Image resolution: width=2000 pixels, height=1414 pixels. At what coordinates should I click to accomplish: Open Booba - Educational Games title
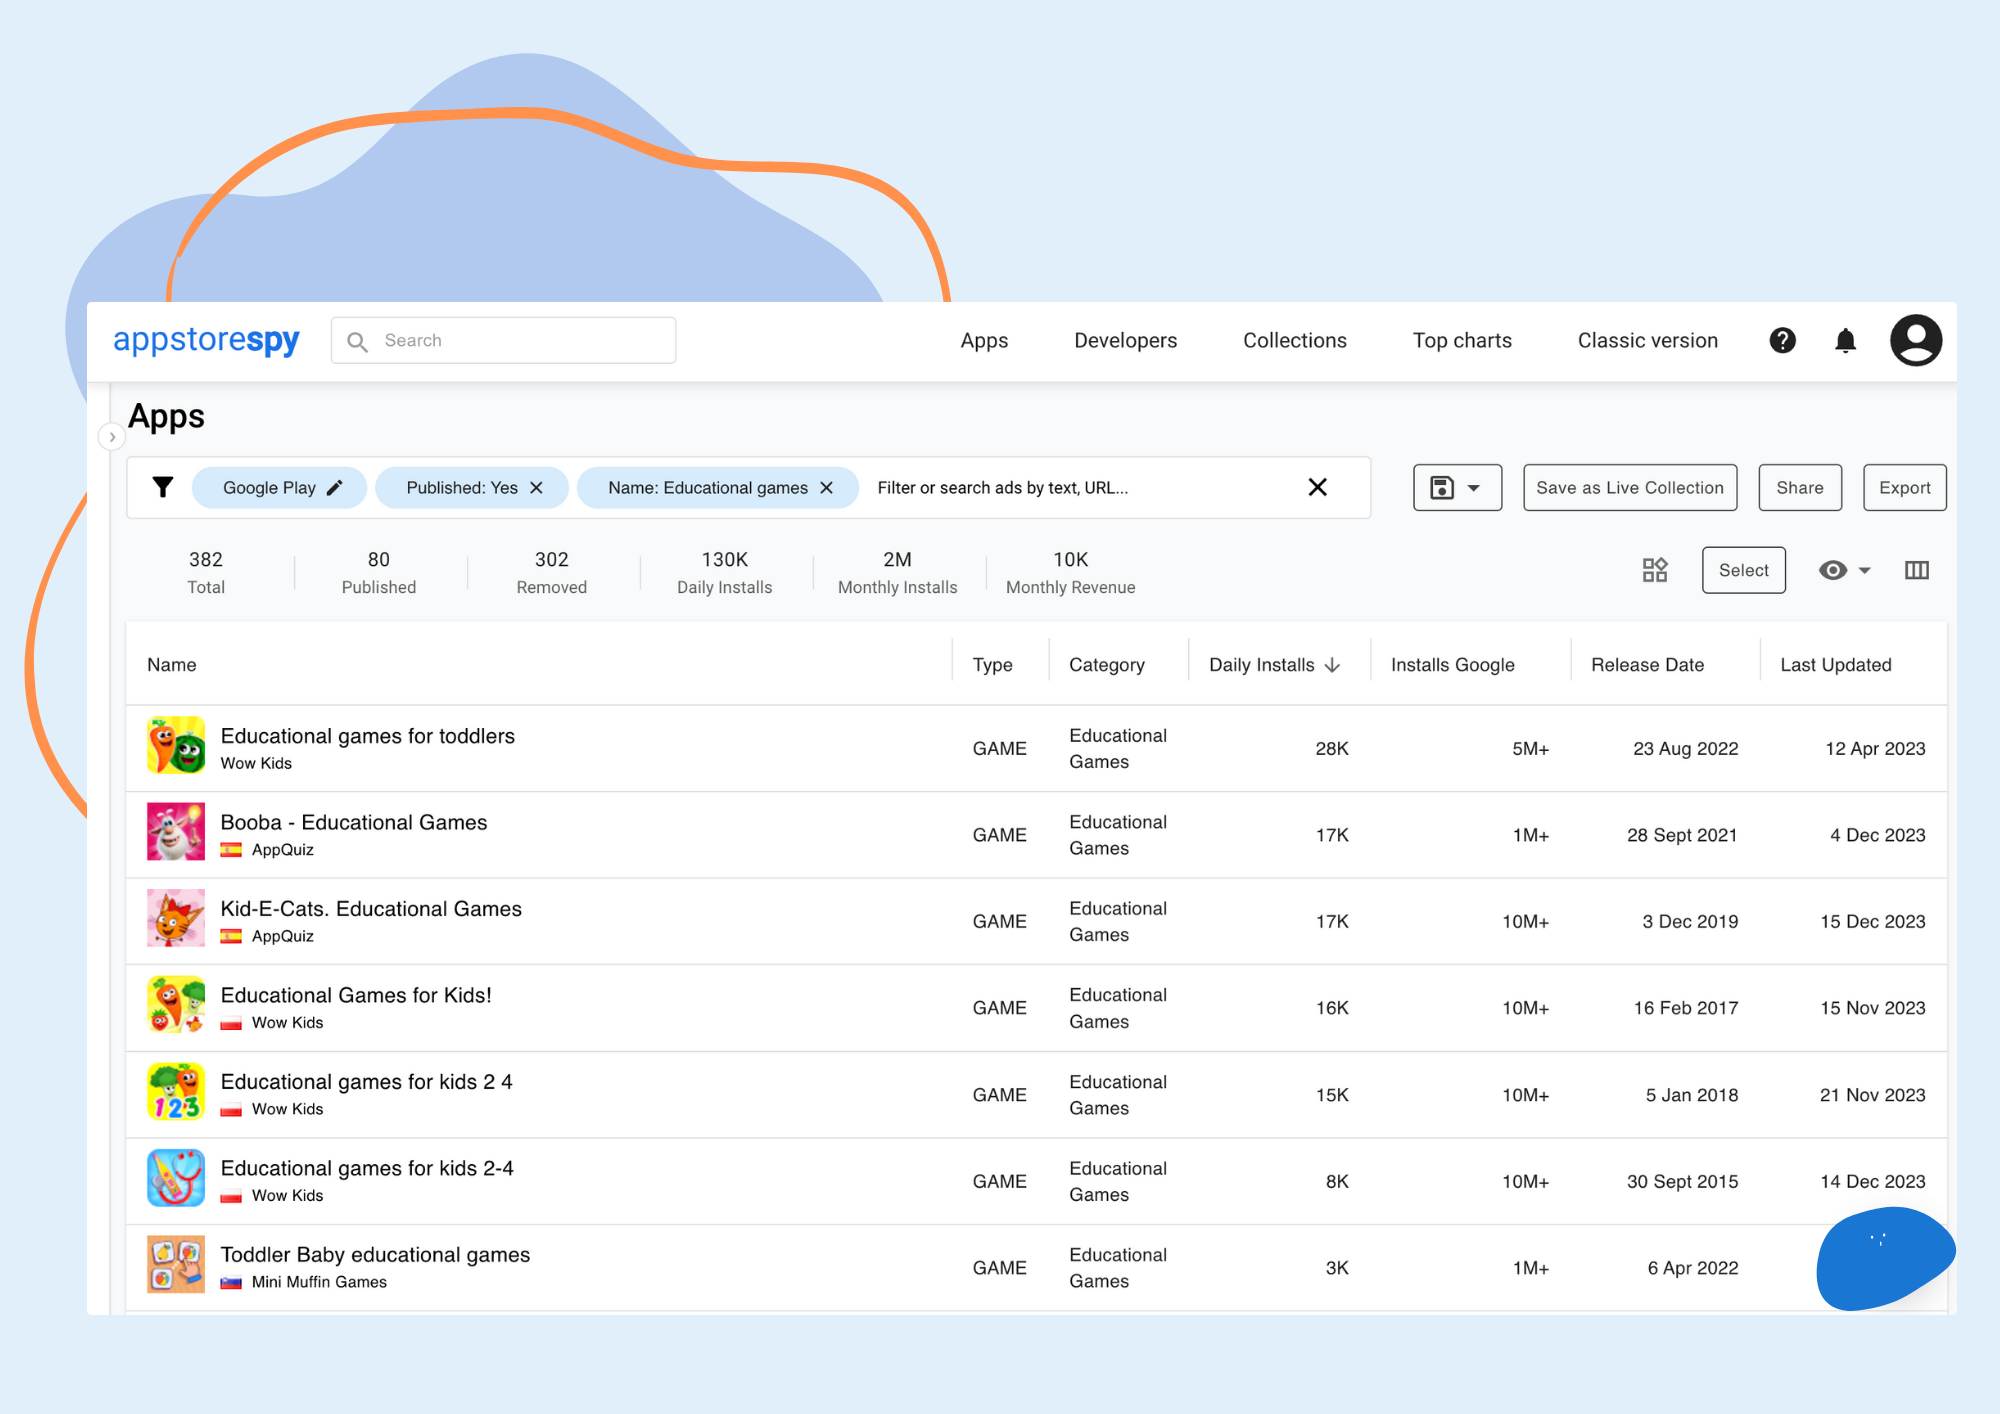coord(353,822)
